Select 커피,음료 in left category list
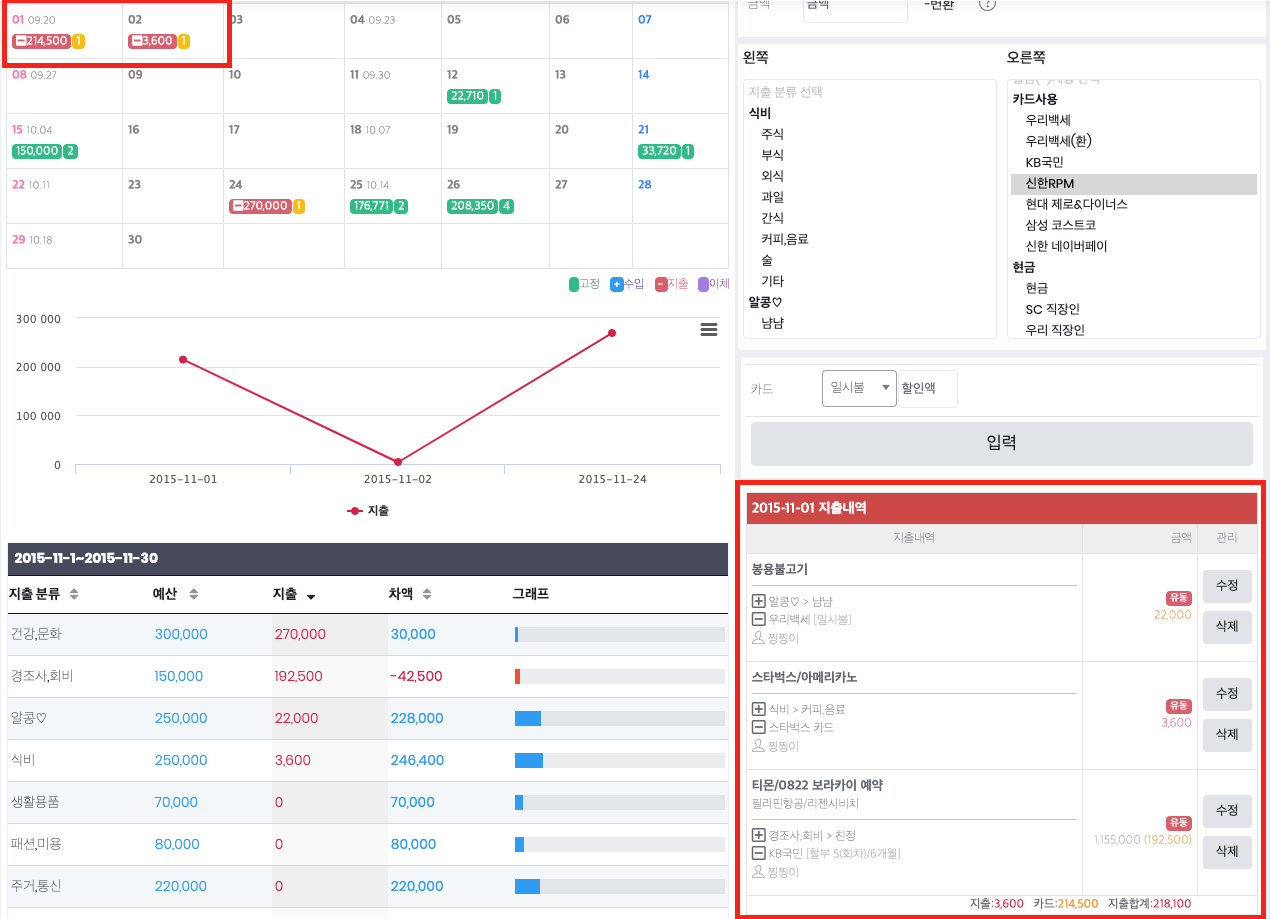Image resolution: width=1270 pixels, height=919 pixels. coord(784,239)
